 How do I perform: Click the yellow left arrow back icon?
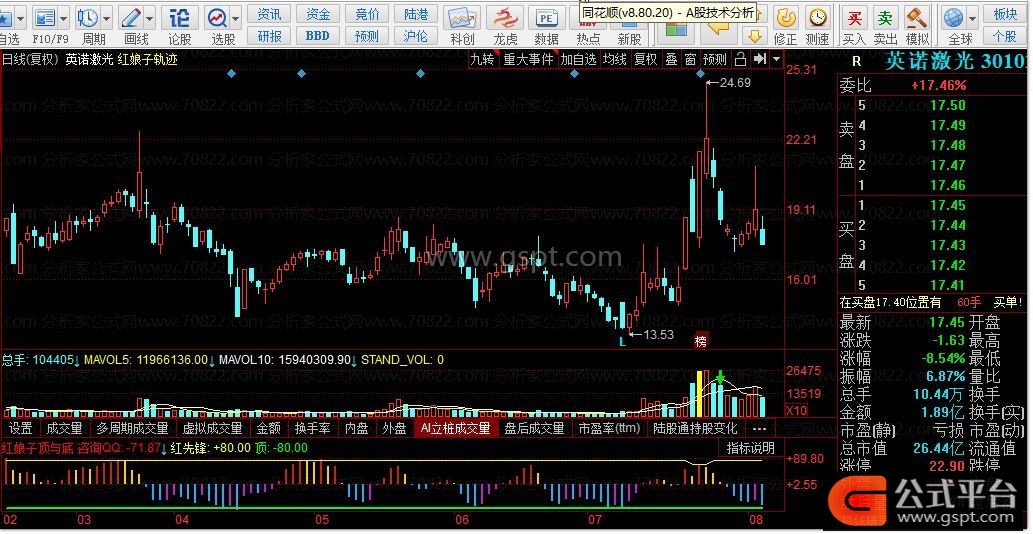tap(717, 30)
